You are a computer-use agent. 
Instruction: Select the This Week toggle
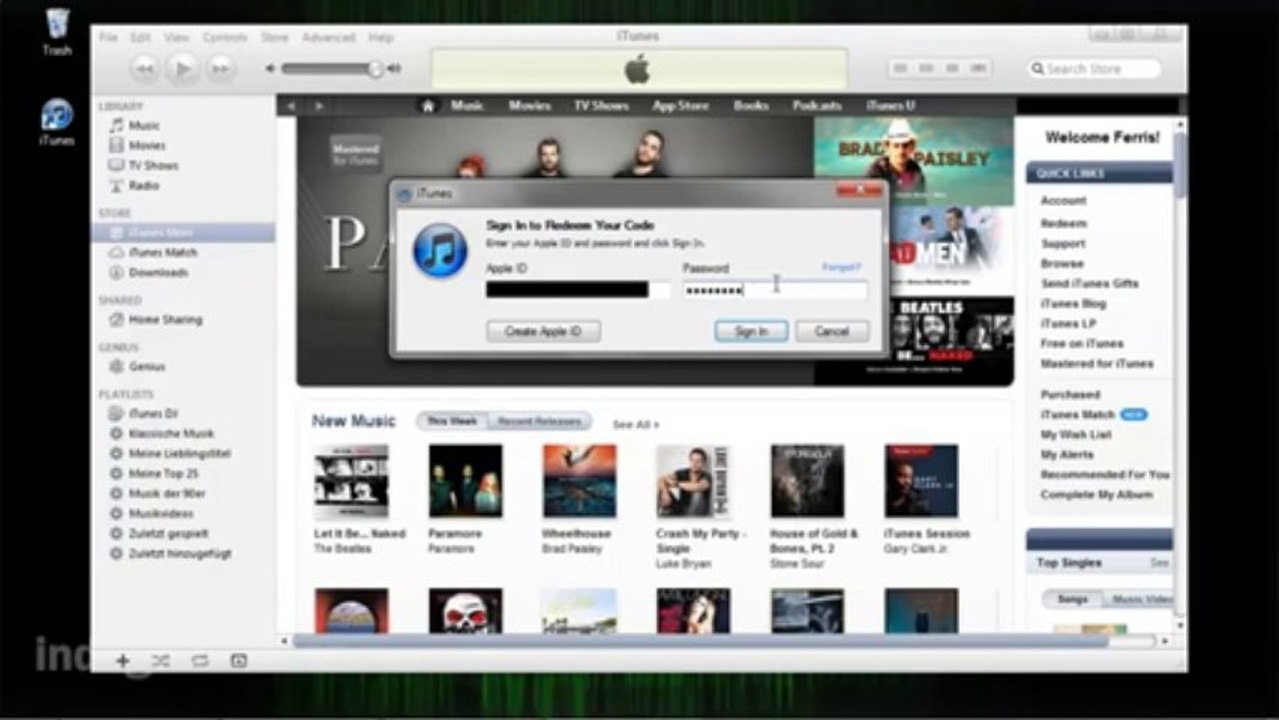coord(452,421)
